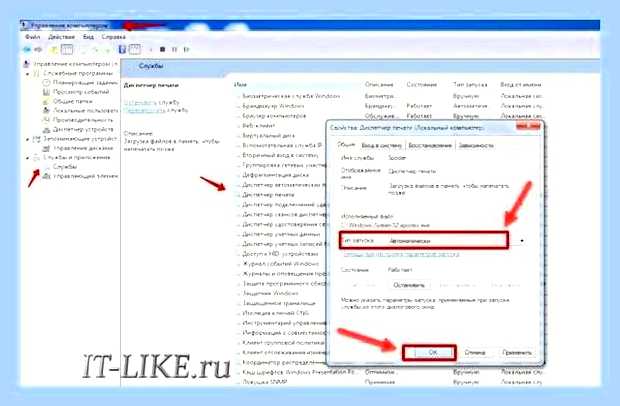Select the Защитник Windows service
The width and height of the screenshot is (620, 406).
point(270,293)
